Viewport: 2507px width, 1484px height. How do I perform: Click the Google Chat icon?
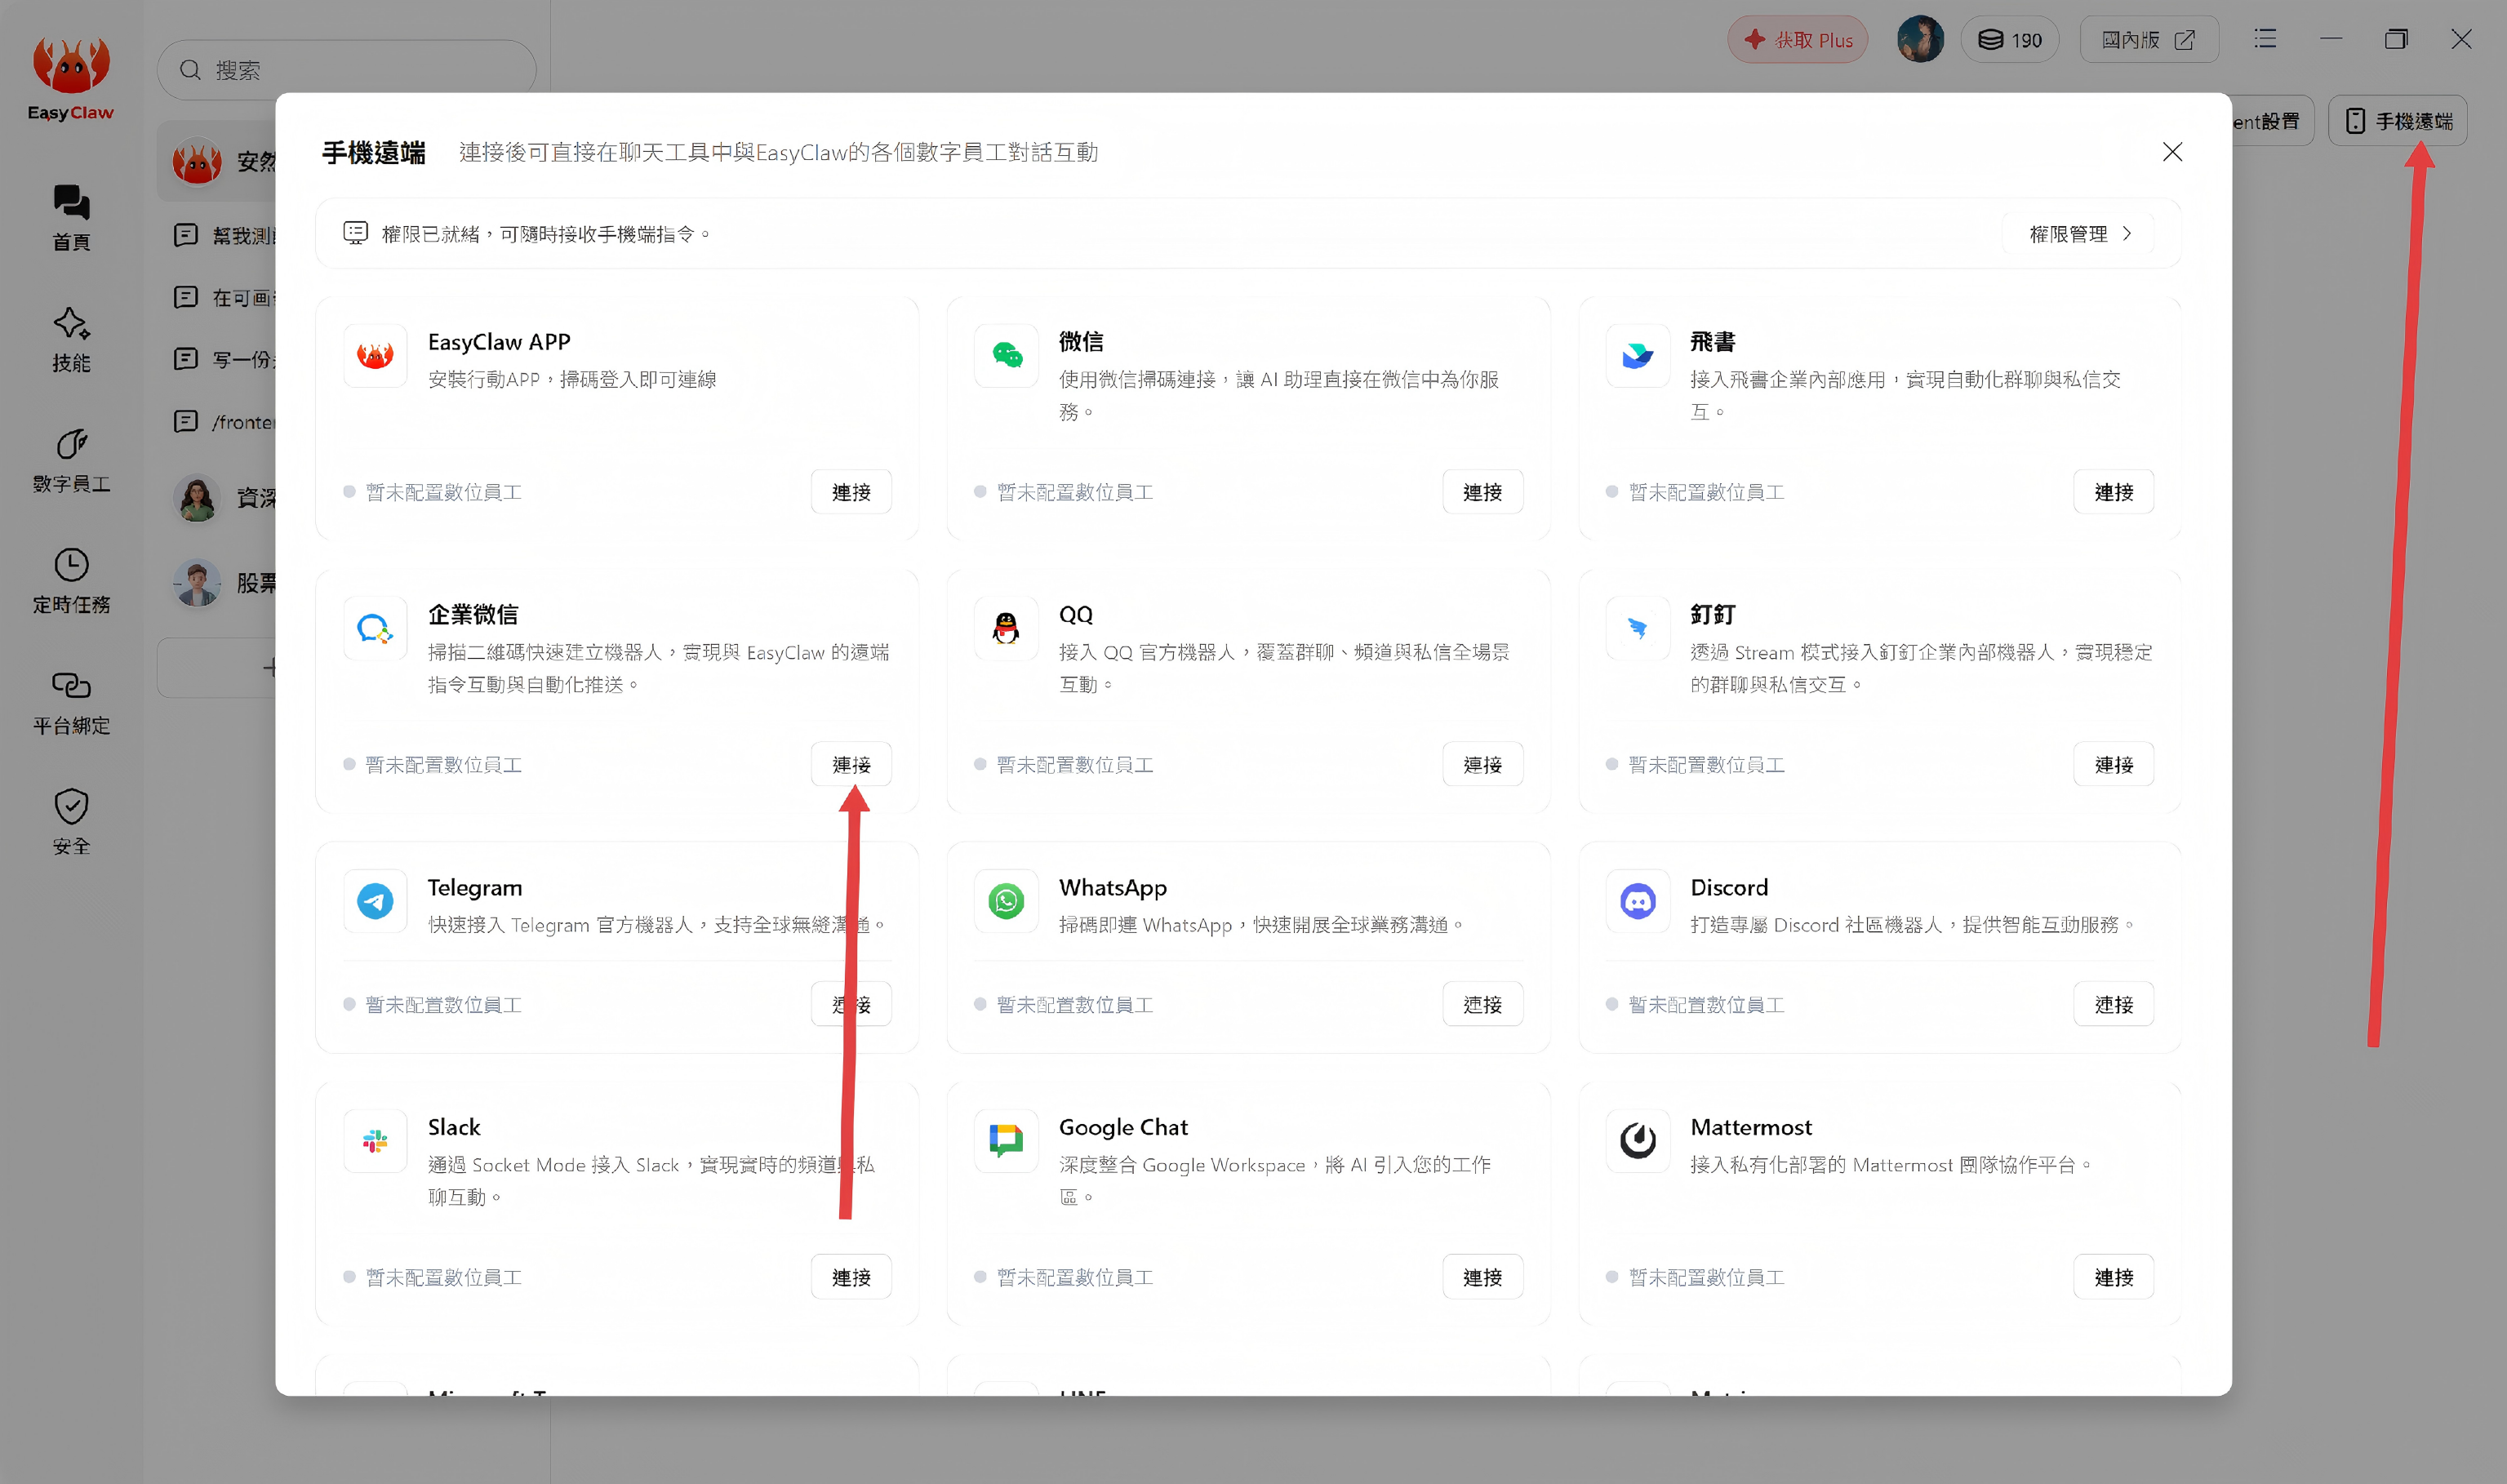point(1006,1141)
